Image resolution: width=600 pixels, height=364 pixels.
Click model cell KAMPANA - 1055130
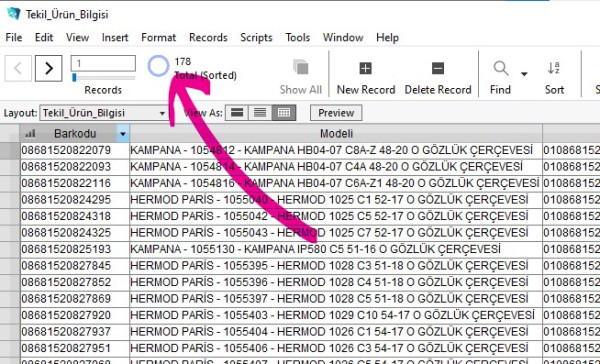point(336,249)
